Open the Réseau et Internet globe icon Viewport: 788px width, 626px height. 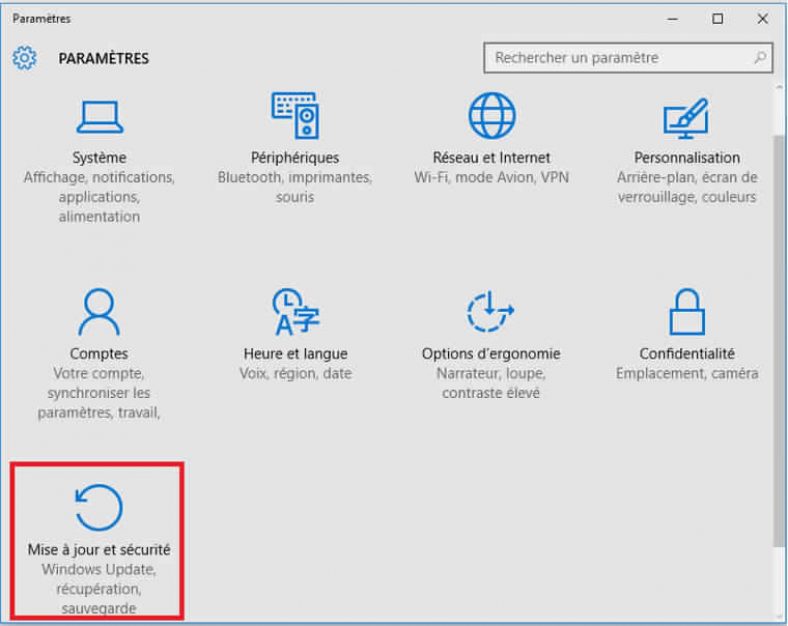(x=491, y=116)
